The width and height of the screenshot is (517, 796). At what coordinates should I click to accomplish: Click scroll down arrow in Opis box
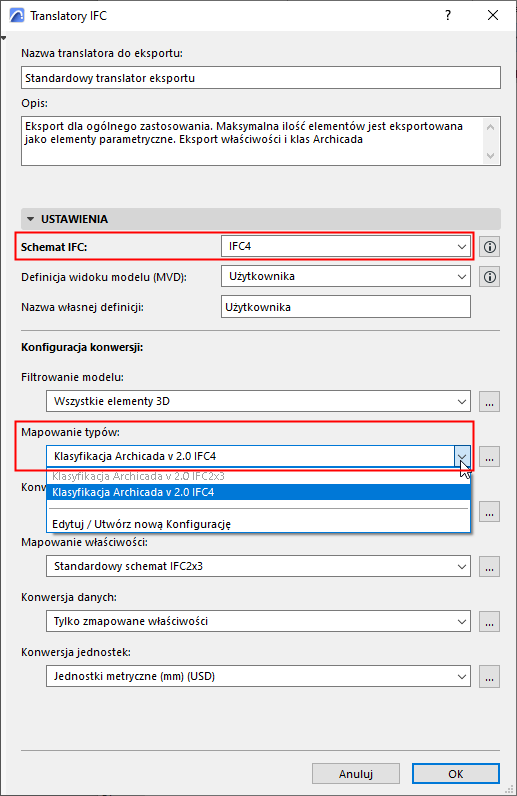[490, 155]
